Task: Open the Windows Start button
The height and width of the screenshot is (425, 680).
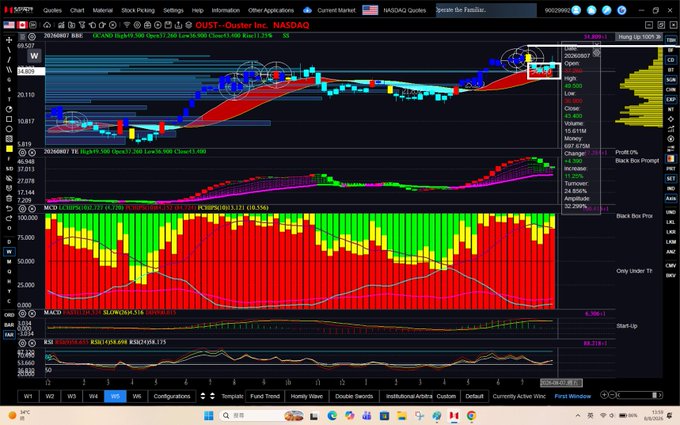Action: coord(209,415)
